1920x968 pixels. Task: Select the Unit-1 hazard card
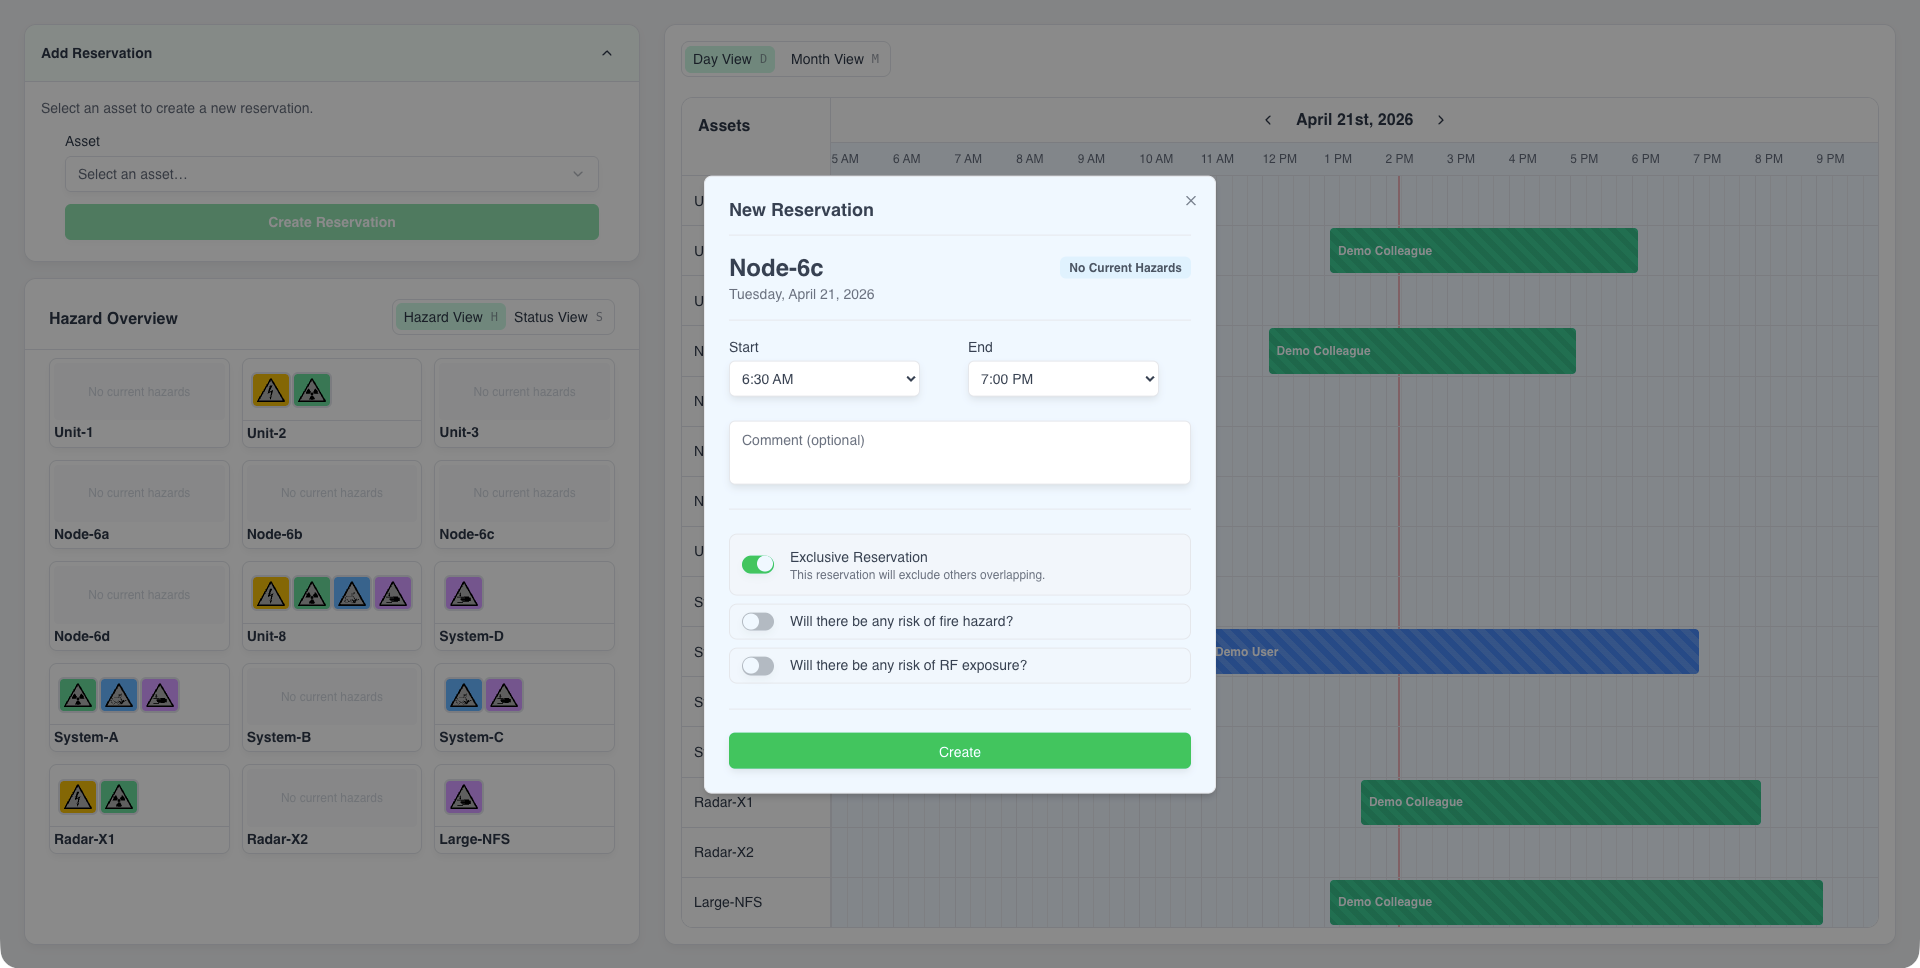[139, 403]
